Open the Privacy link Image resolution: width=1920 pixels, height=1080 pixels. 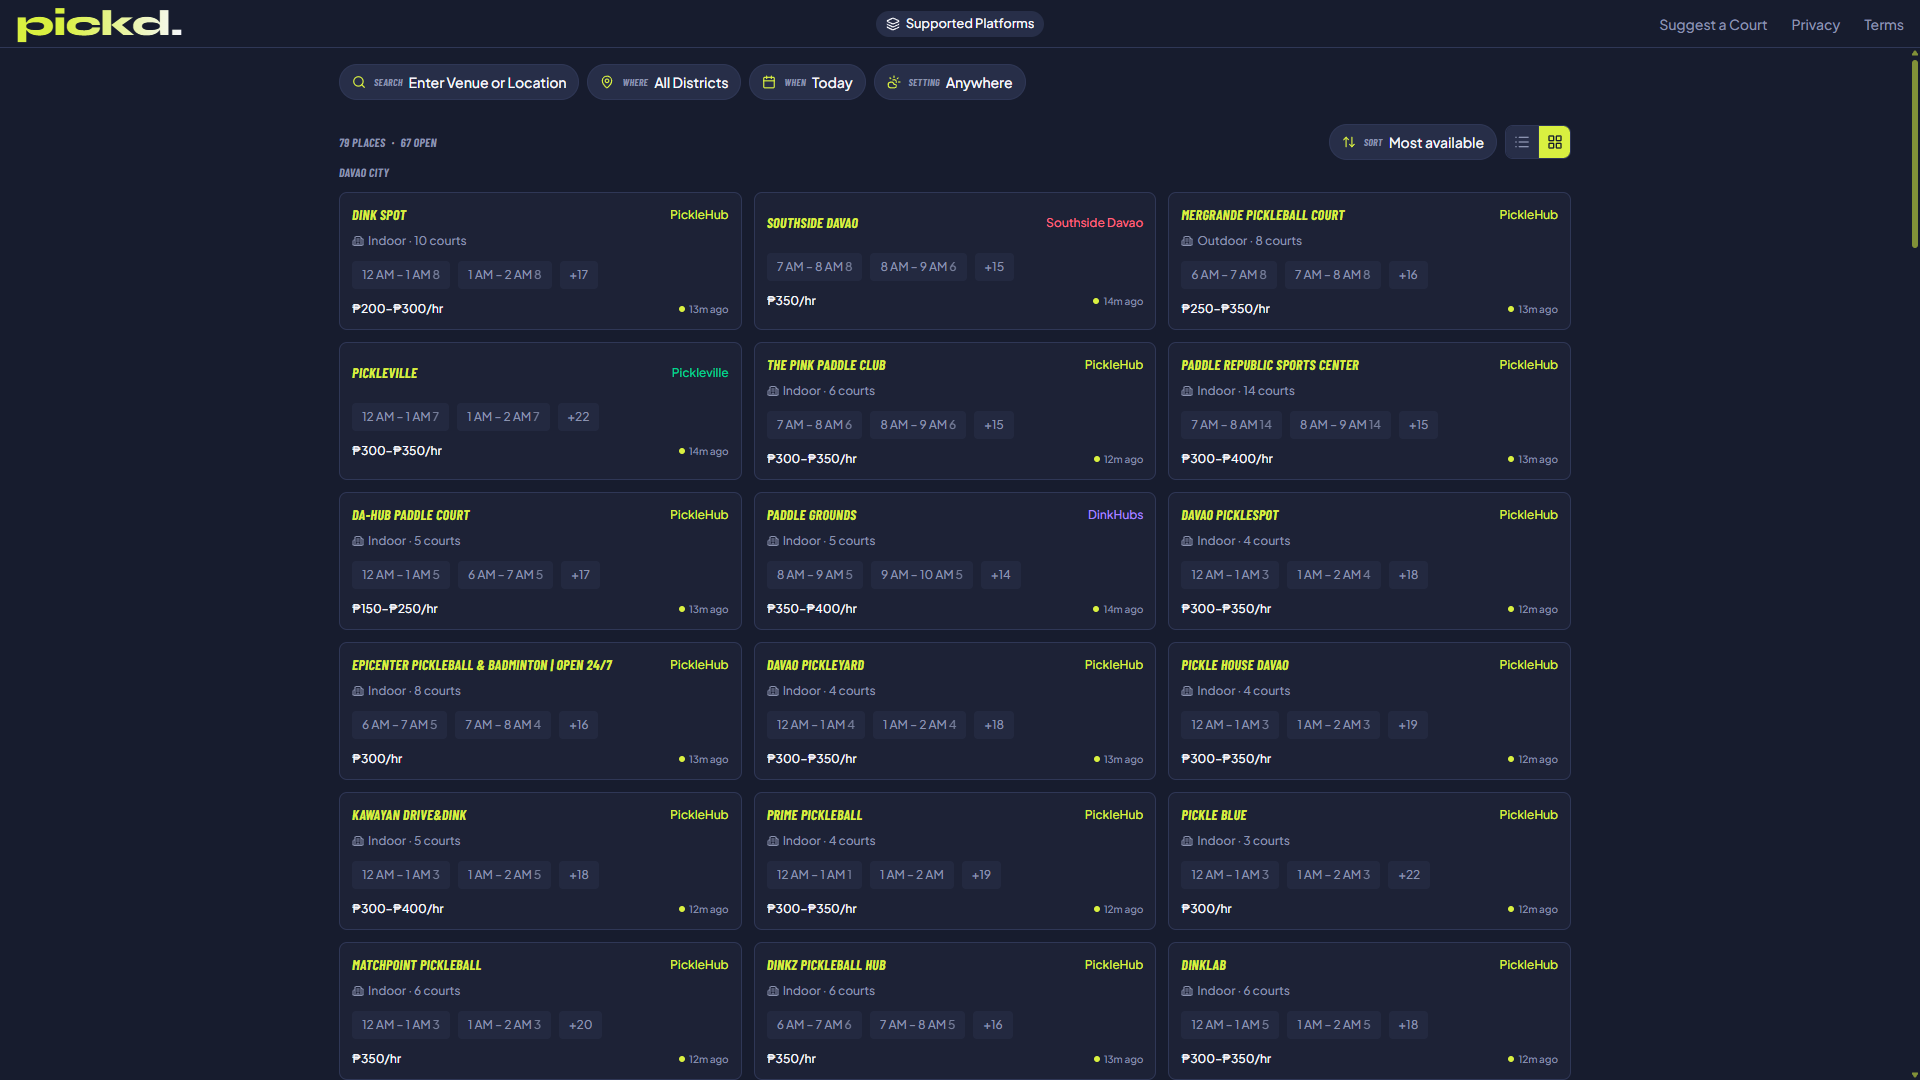1815,25
